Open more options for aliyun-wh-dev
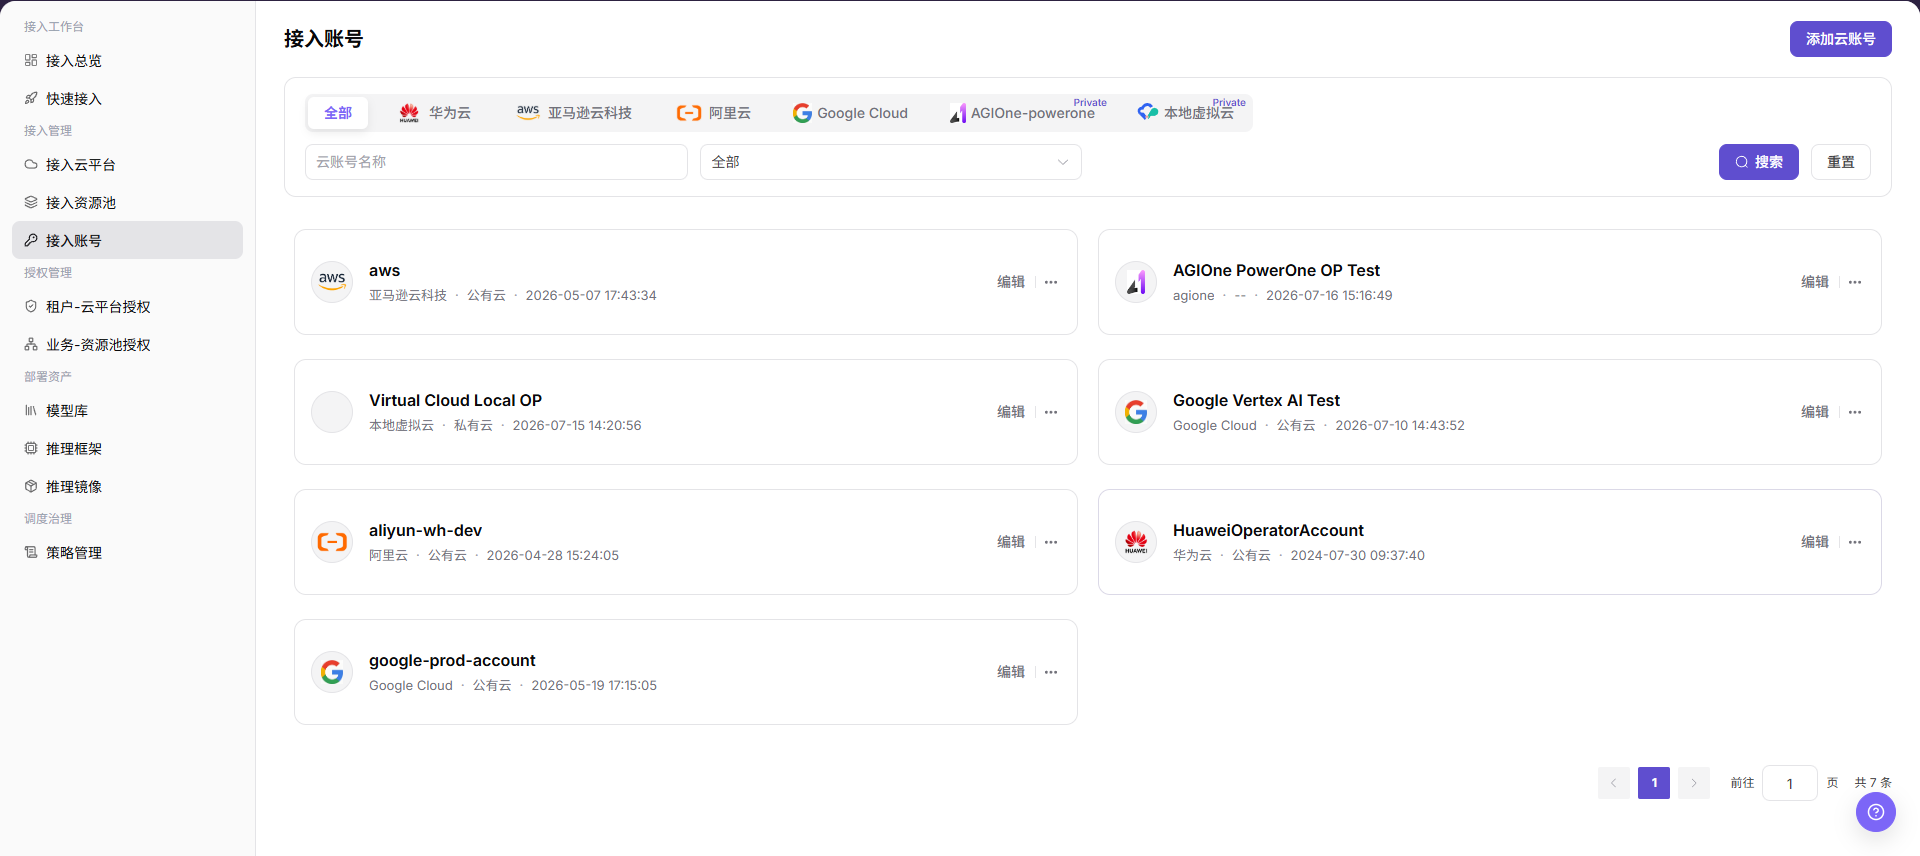This screenshot has height=856, width=1920. 1051,542
